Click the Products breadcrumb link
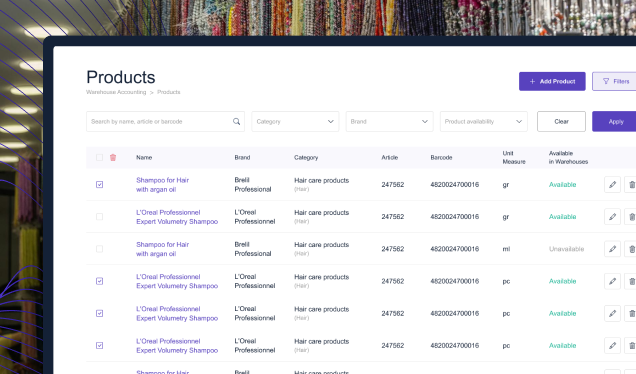The height and width of the screenshot is (374, 636). [x=169, y=92]
